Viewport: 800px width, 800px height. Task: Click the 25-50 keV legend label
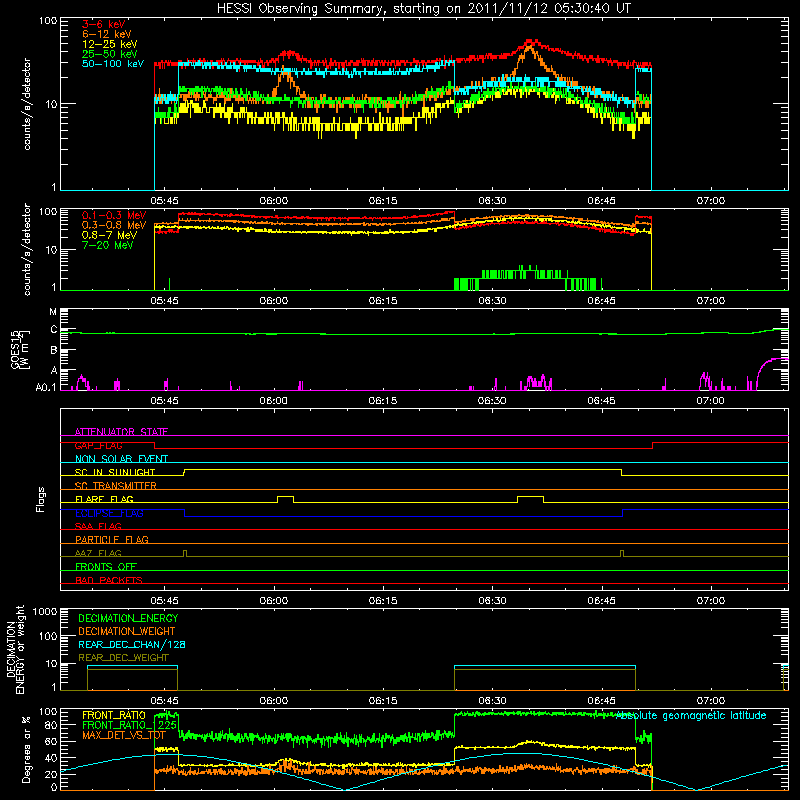pos(109,54)
